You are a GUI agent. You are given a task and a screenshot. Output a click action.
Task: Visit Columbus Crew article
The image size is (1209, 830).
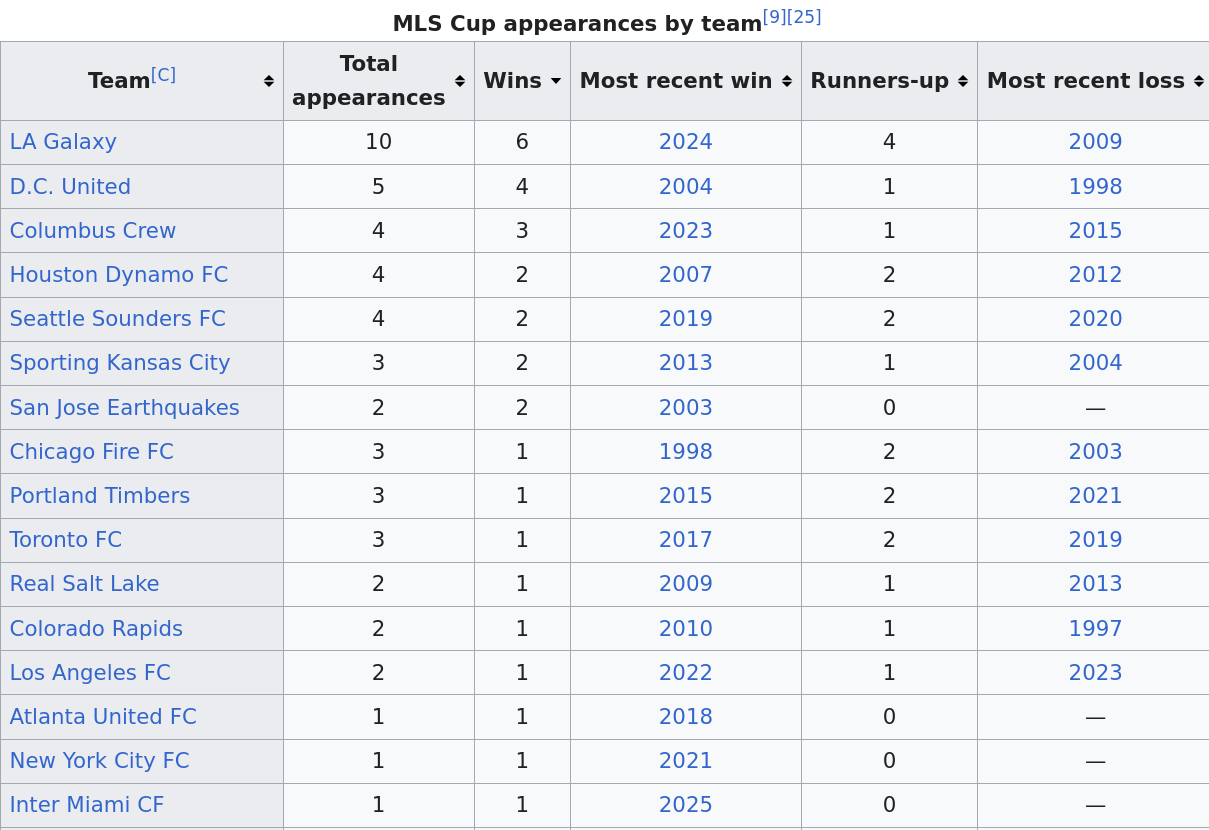tap(93, 231)
